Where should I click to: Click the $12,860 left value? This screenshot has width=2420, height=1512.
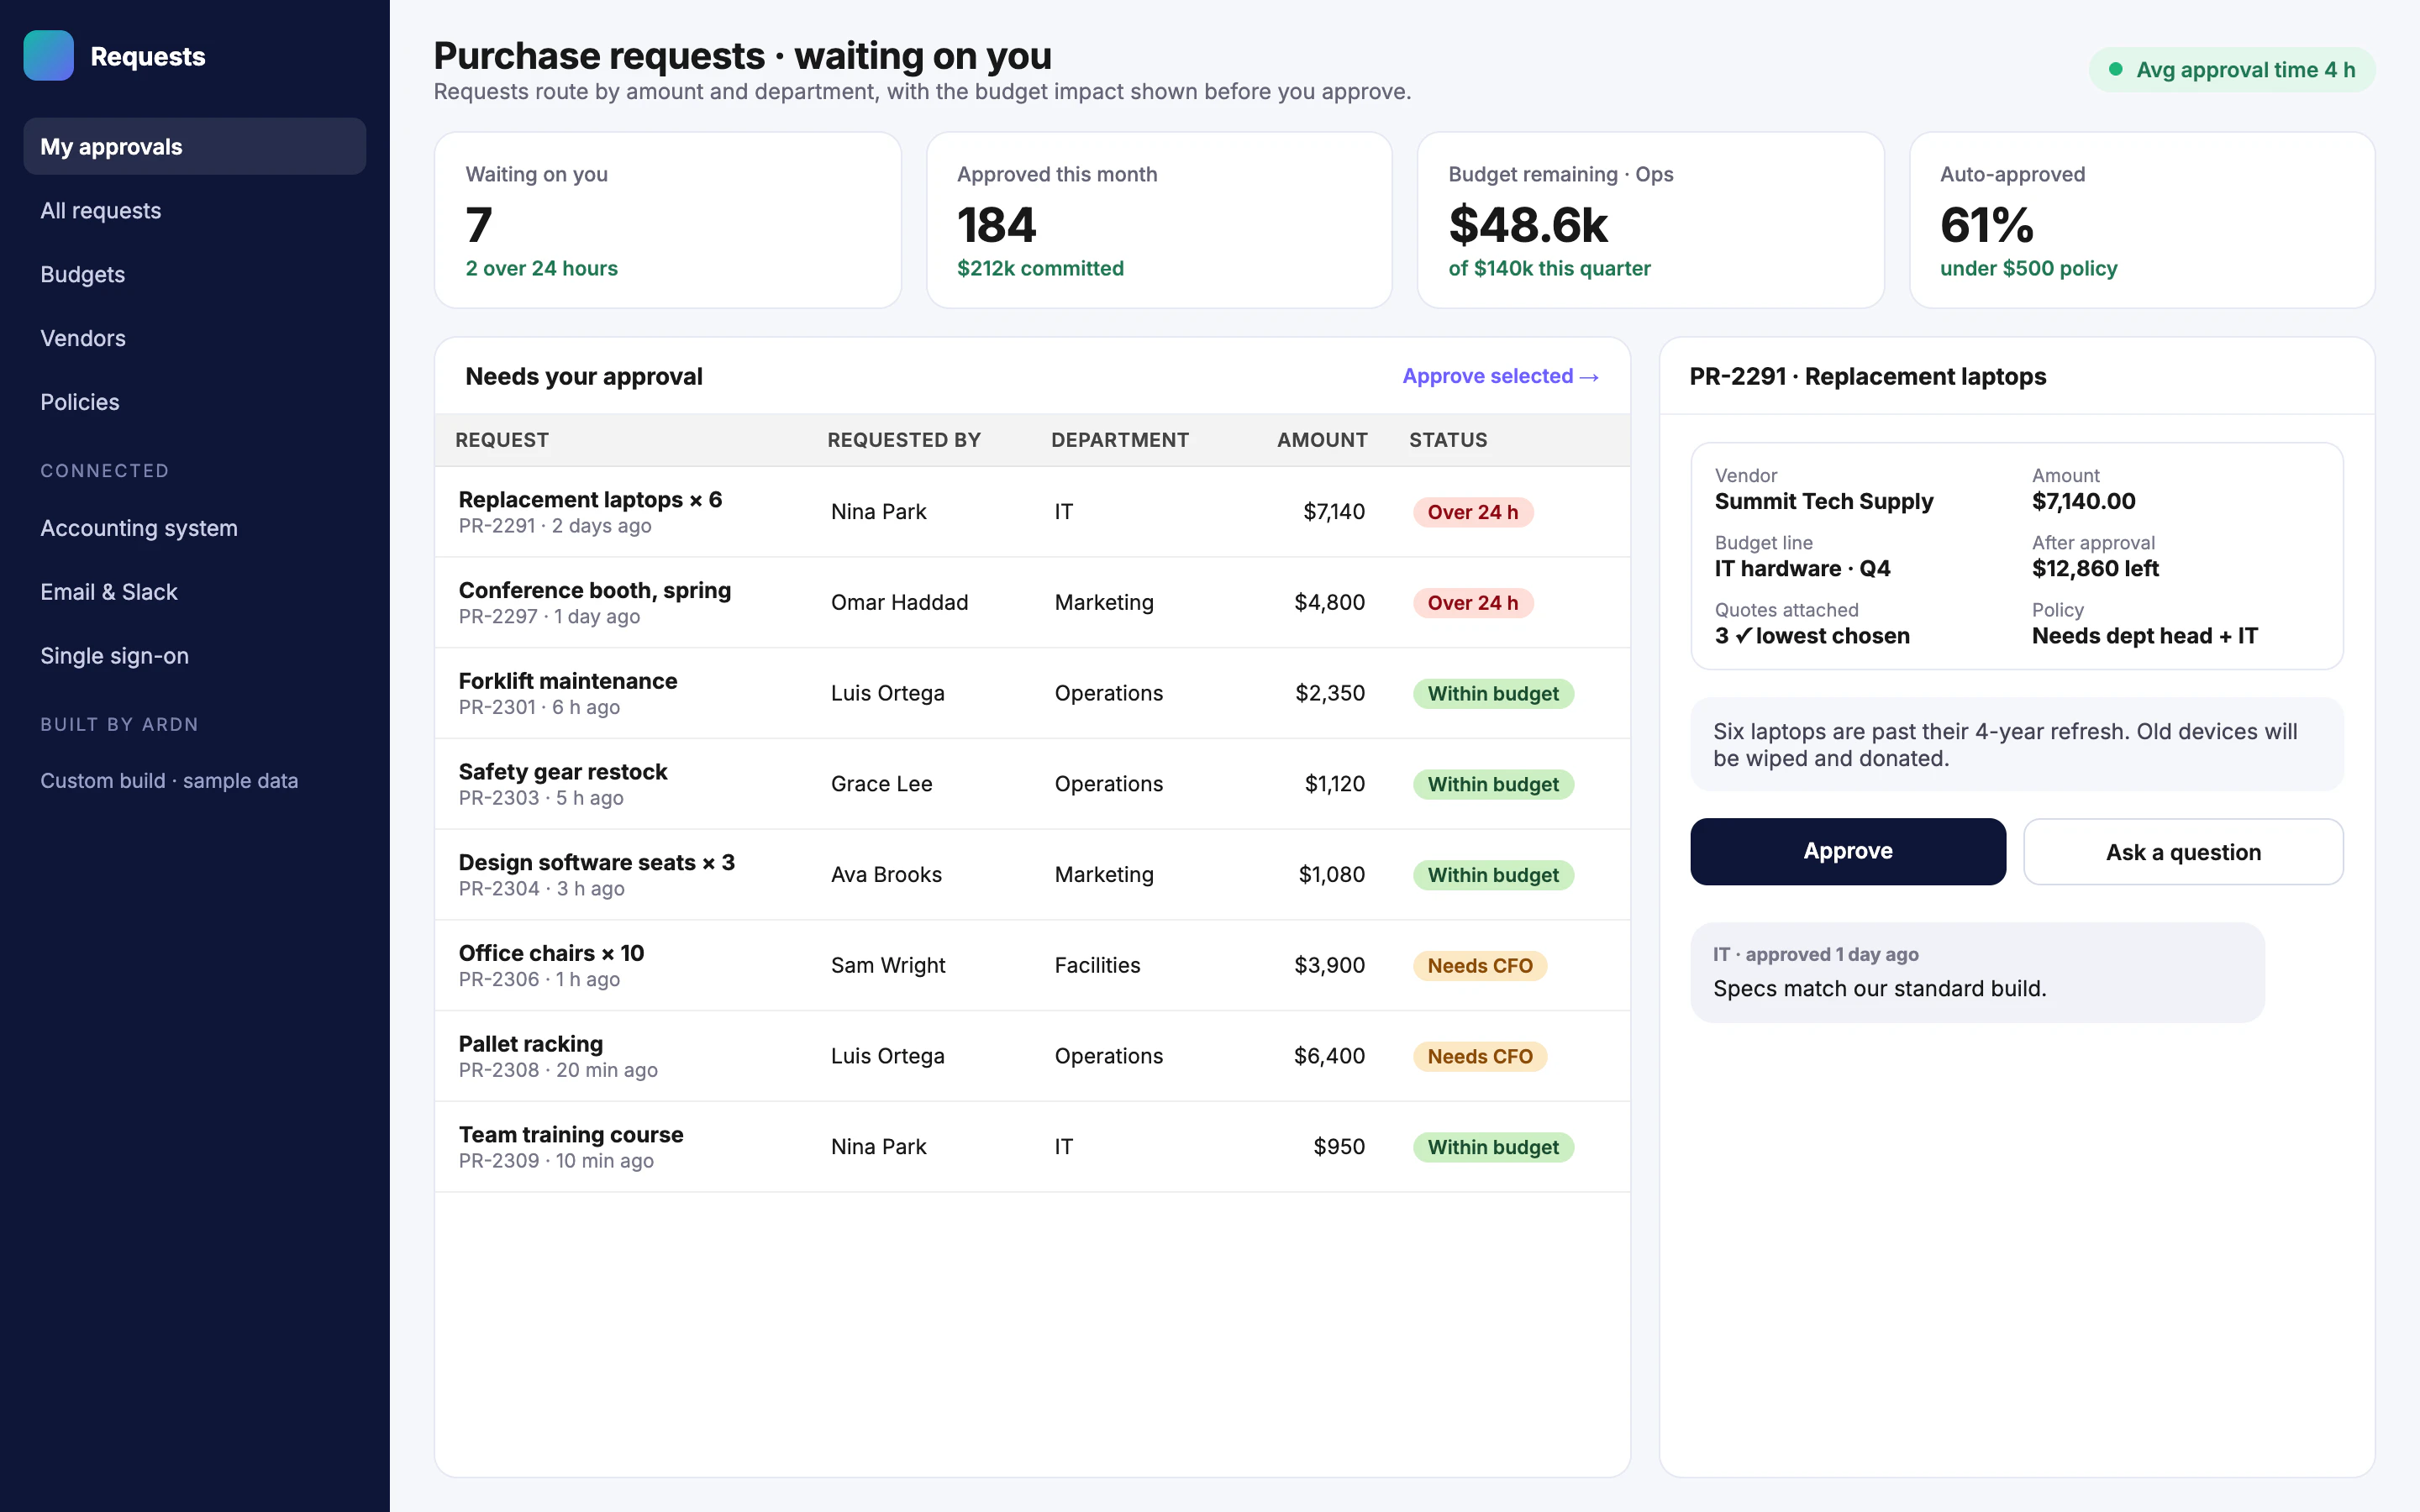pos(2095,569)
